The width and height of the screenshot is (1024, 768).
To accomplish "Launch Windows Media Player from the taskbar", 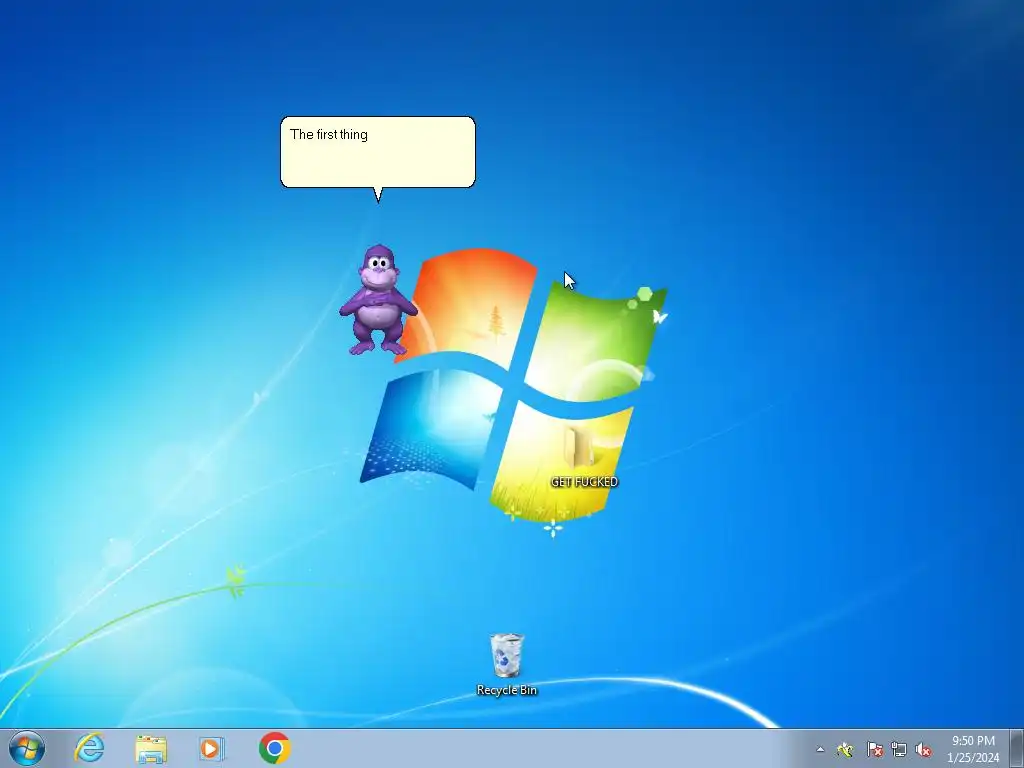I will tap(212, 749).
